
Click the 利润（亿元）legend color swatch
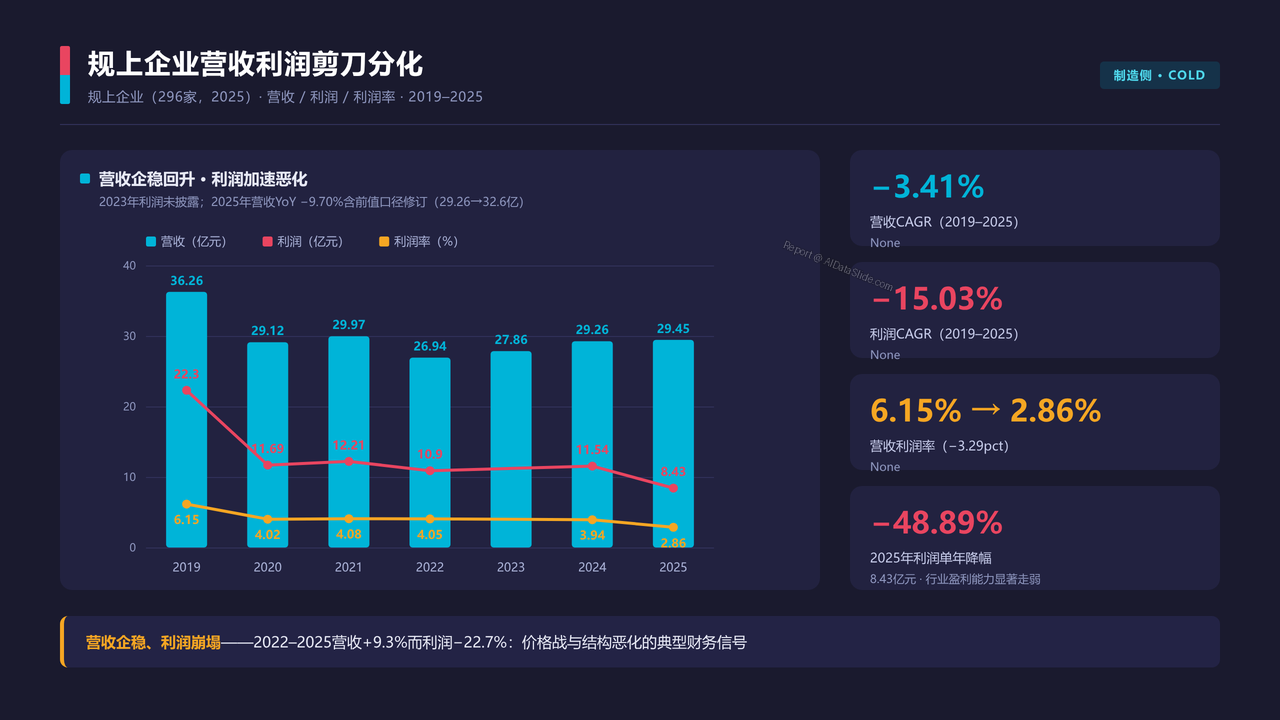268,241
